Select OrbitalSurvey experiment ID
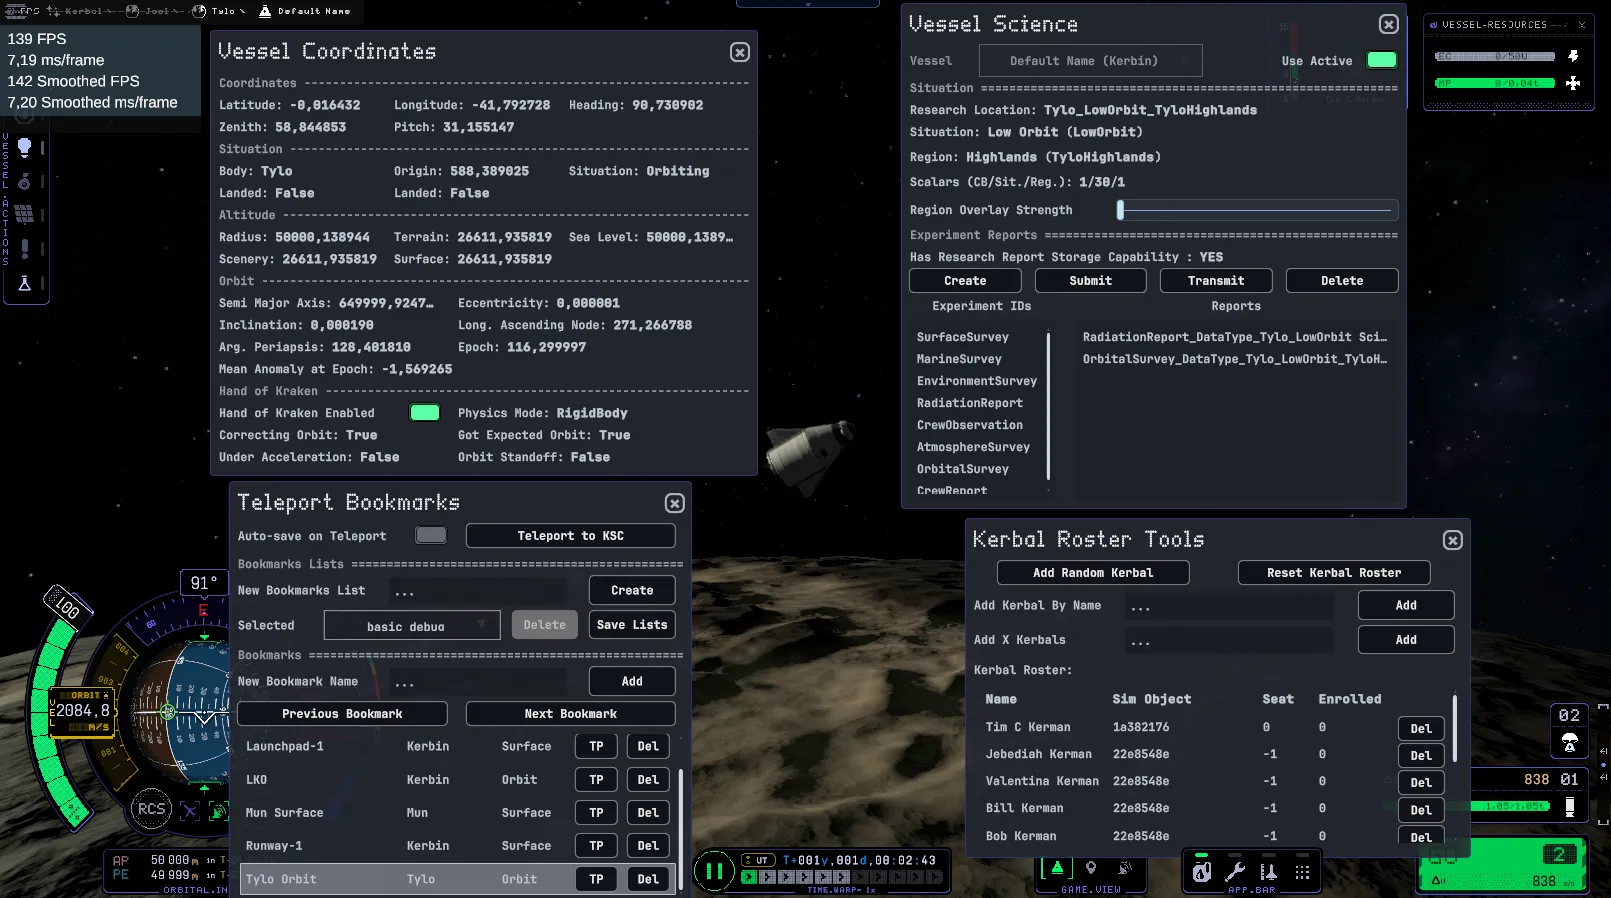 pyautogui.click(x=963, y=469)
